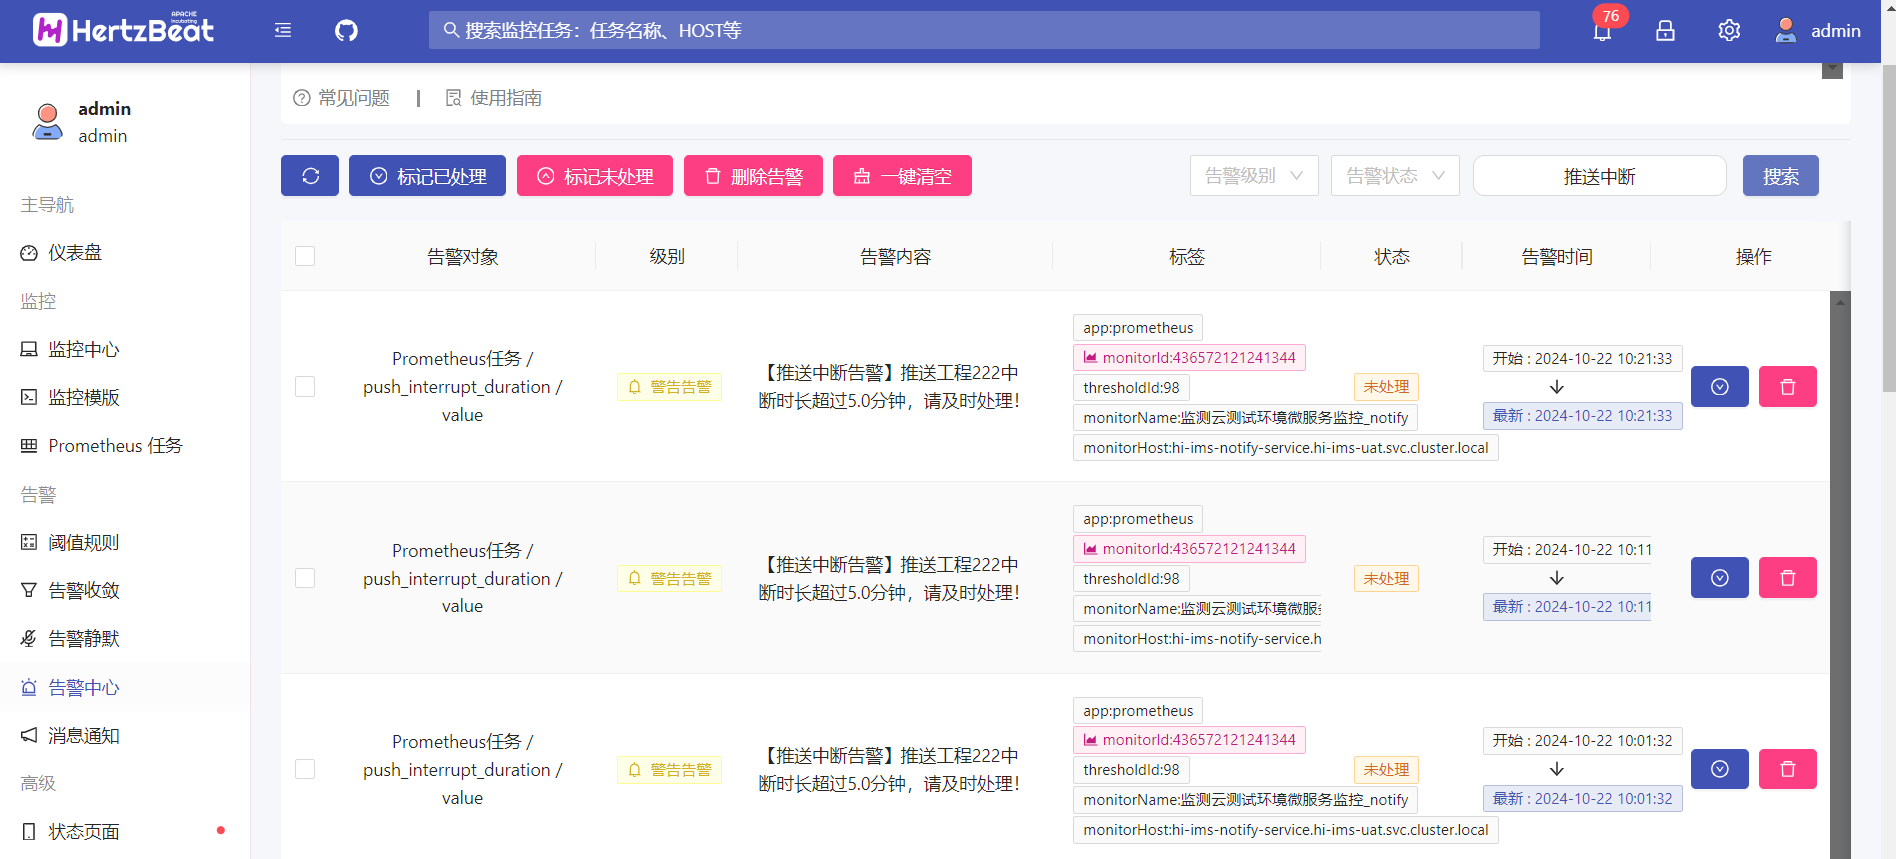The height and width of the screenshot is (859, 1896).
Task: Focus the alert search field containing 推送中断
Action: (x=1599, y=176)
